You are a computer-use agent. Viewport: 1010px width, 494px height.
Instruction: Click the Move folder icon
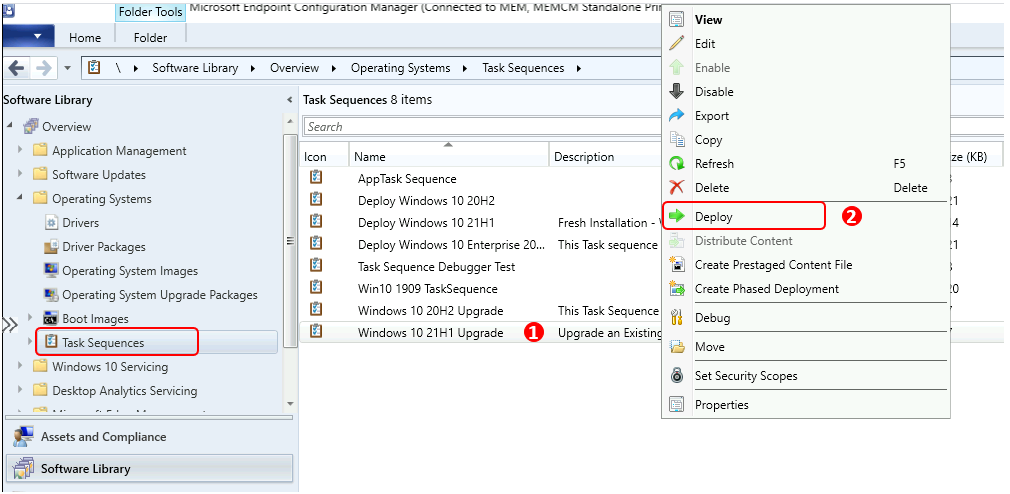click(x=676, y=347)
